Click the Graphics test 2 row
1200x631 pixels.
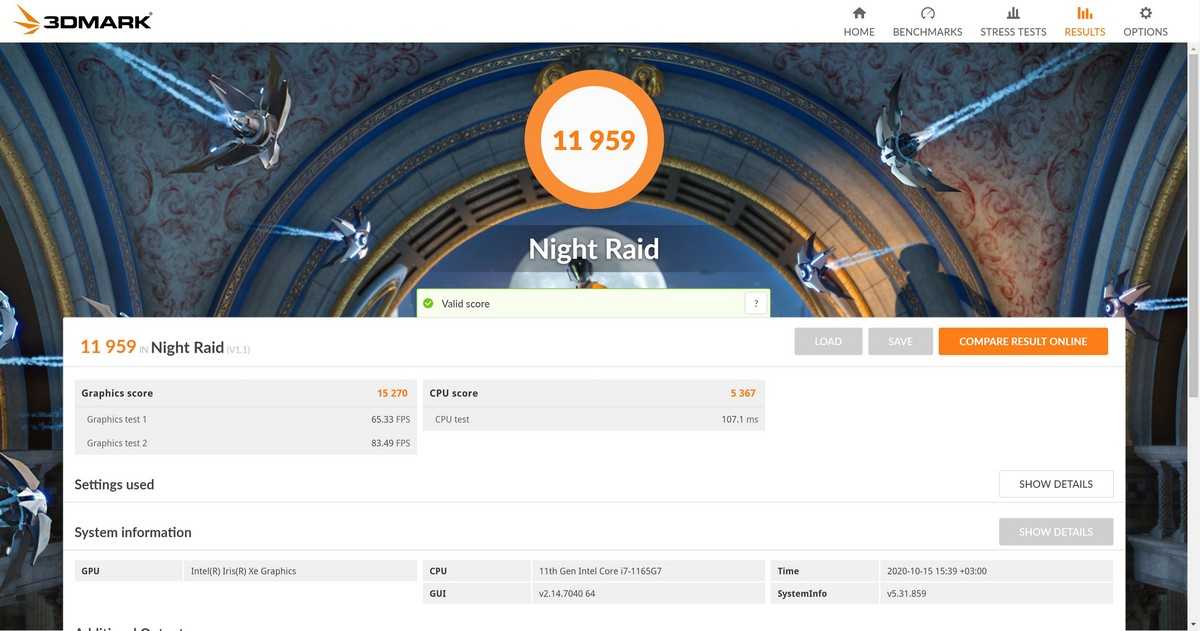point(245,443)
